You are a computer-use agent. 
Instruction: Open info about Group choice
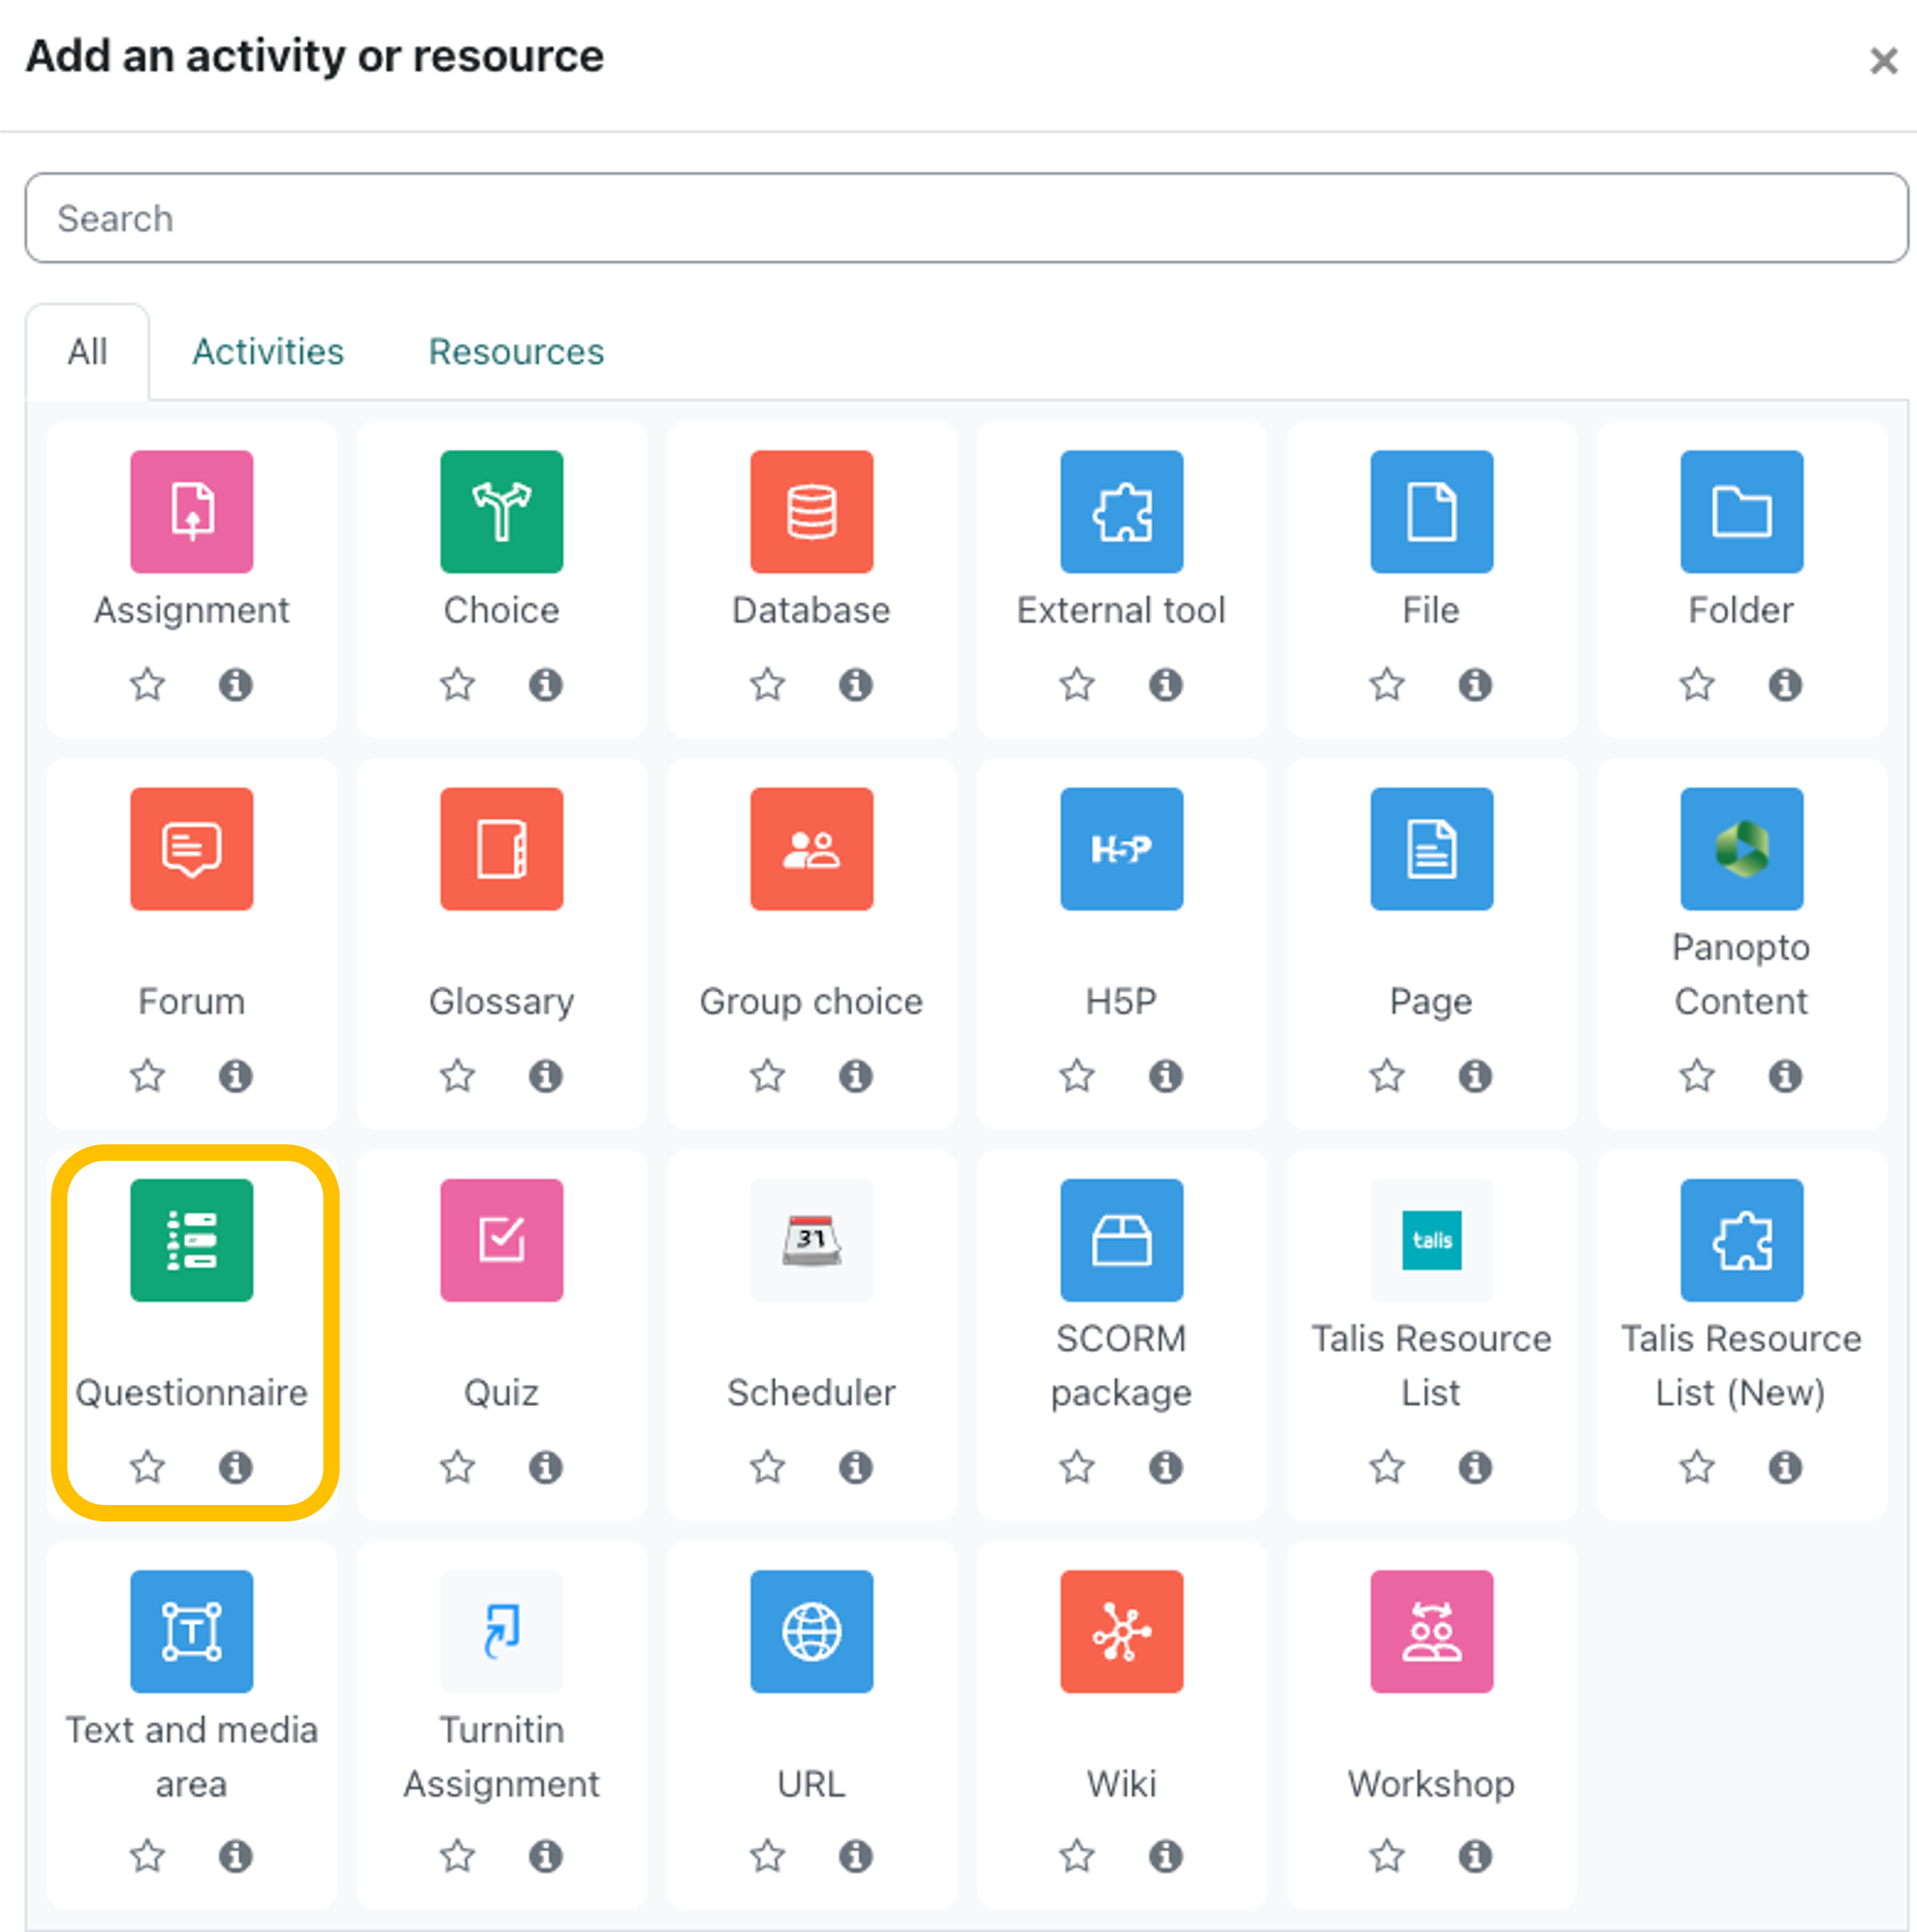click(856, 1076)
